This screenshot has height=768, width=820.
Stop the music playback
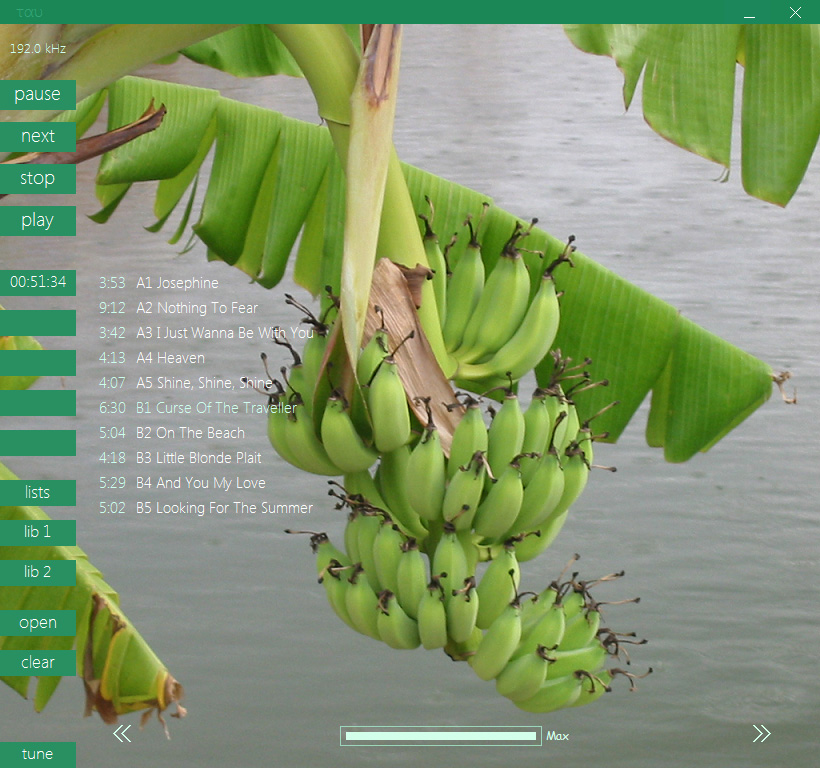[38, 179]
